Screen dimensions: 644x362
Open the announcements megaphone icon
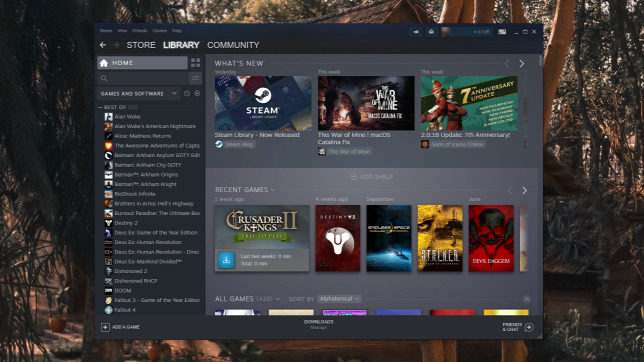coord(416,32)
